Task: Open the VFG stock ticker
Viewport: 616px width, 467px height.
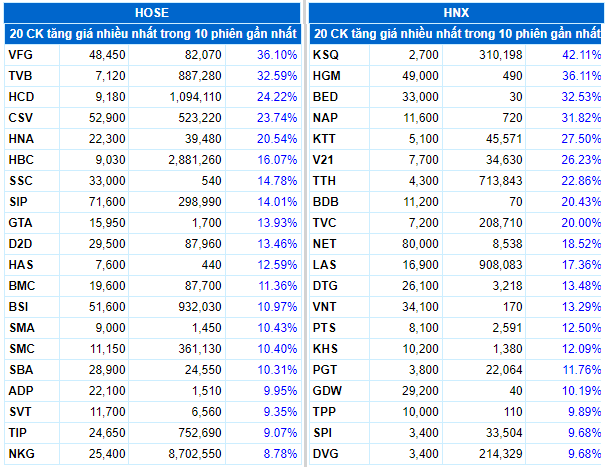Action: tap(20, 55)
